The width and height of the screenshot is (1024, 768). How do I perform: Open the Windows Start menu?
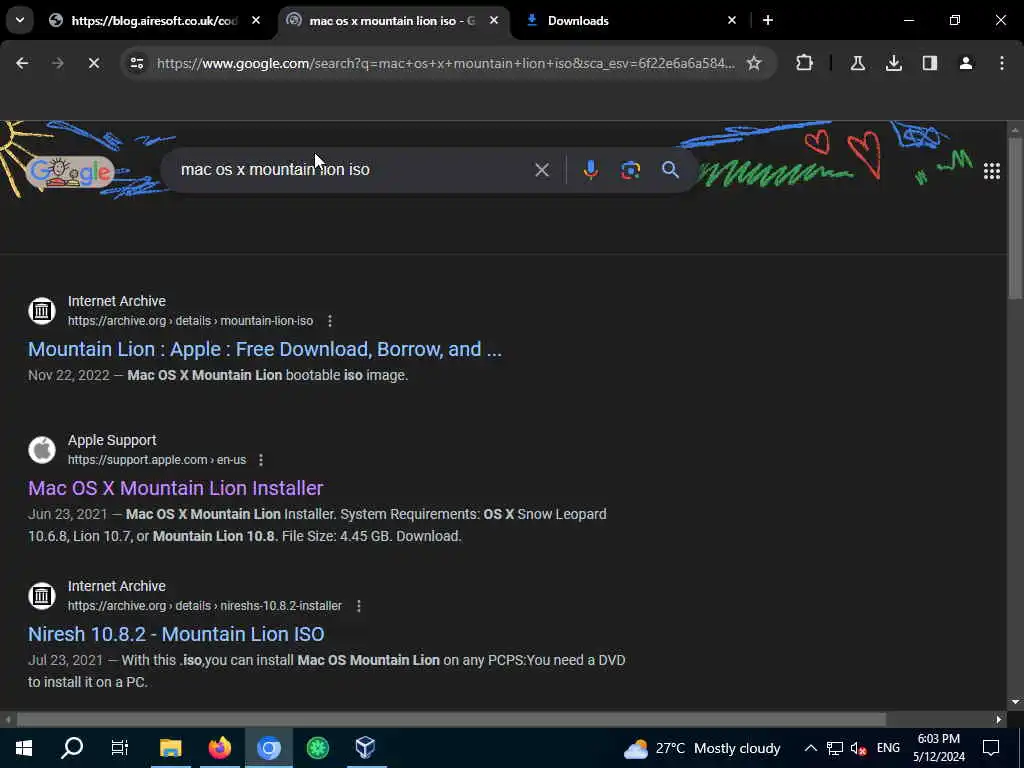point(24,748)
